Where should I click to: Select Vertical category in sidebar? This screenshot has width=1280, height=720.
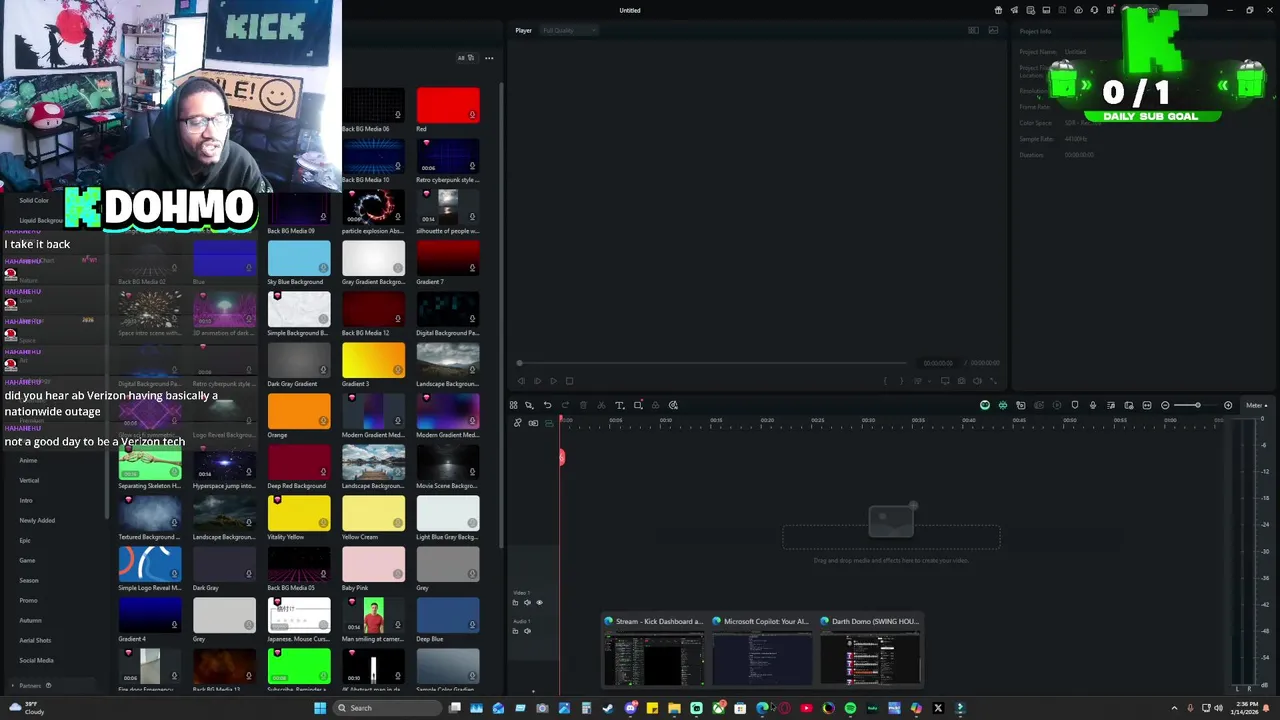(29, 480)
